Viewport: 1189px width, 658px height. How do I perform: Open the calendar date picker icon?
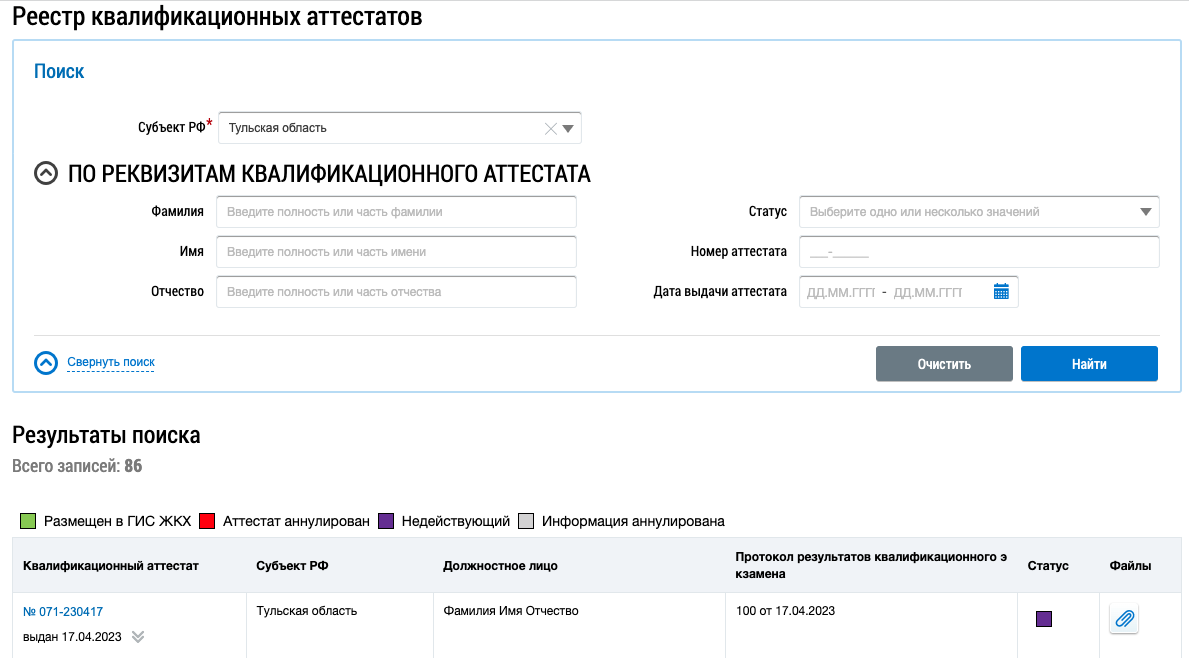tap(1001, 292)
